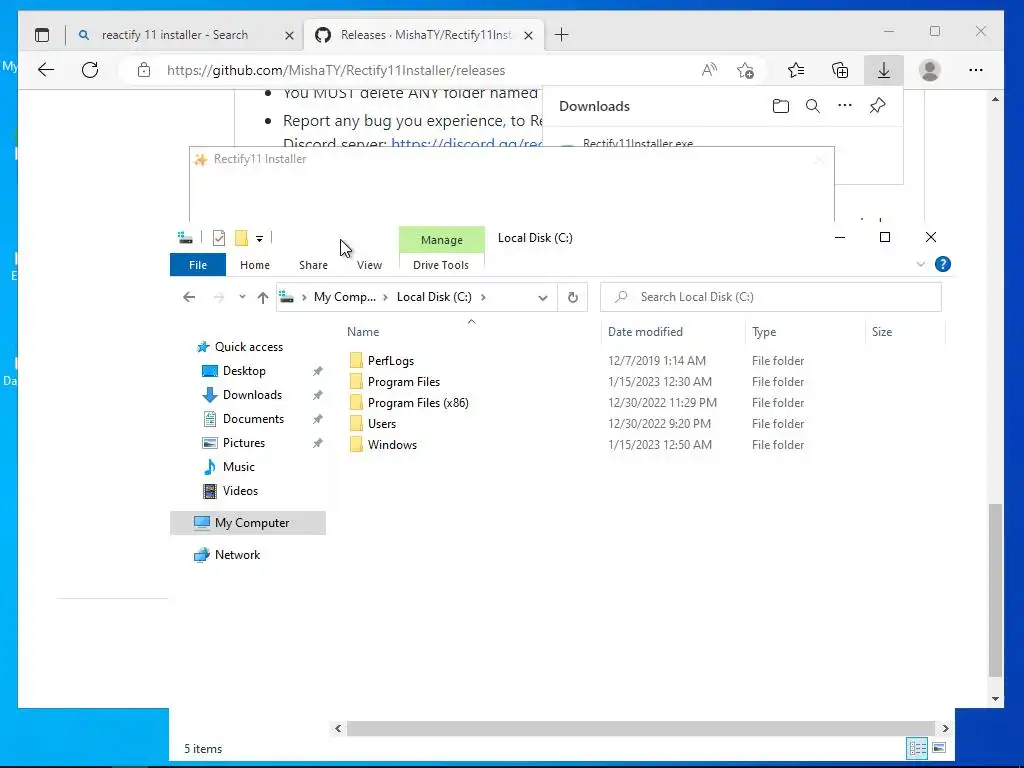Image resolution: width=1024 pixels, height=768 pixels.
Task: Open Read aloud in the address bar
Action: [x=709, y=70]
